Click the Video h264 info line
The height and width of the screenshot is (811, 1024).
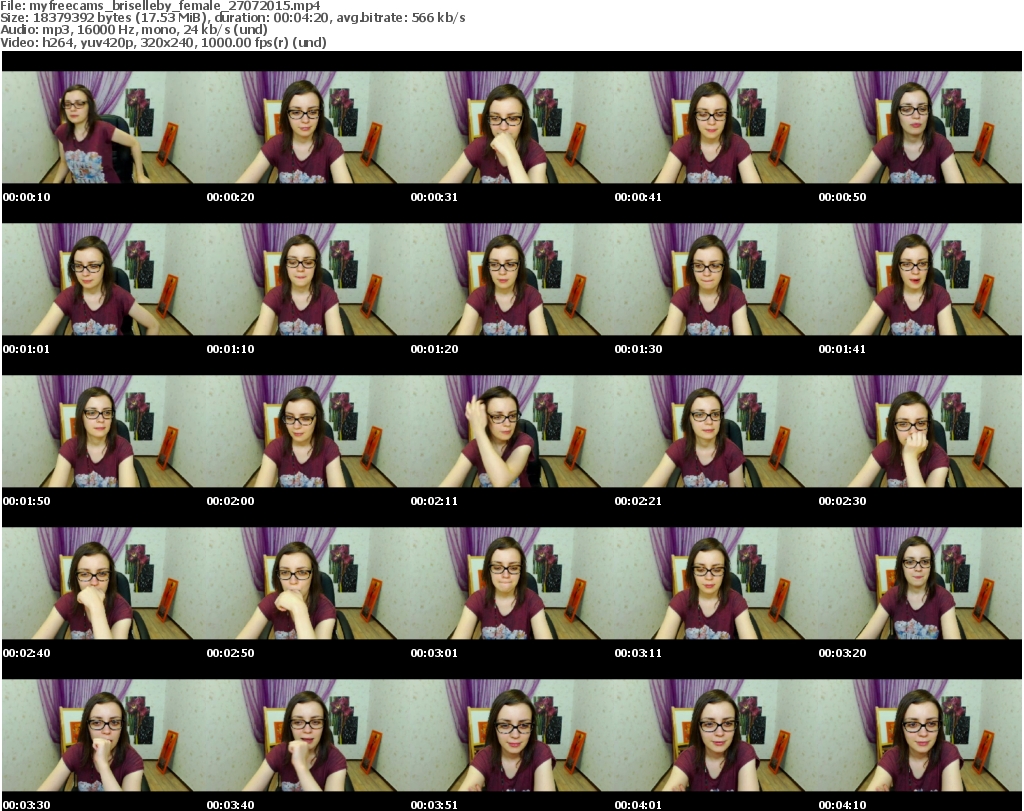click(163, 42)
